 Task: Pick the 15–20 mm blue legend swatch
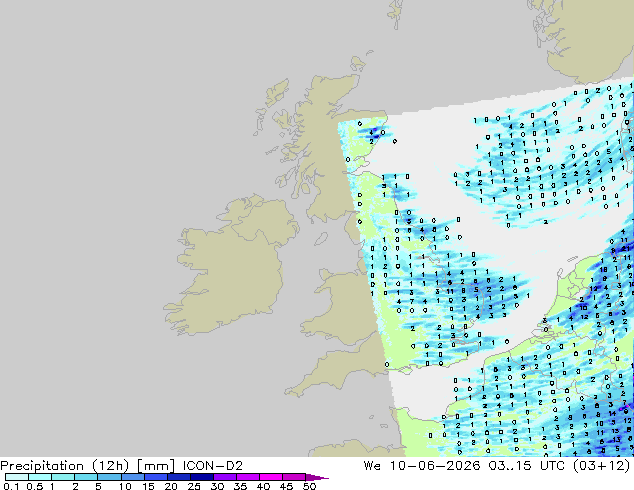(x=155, y=477)
